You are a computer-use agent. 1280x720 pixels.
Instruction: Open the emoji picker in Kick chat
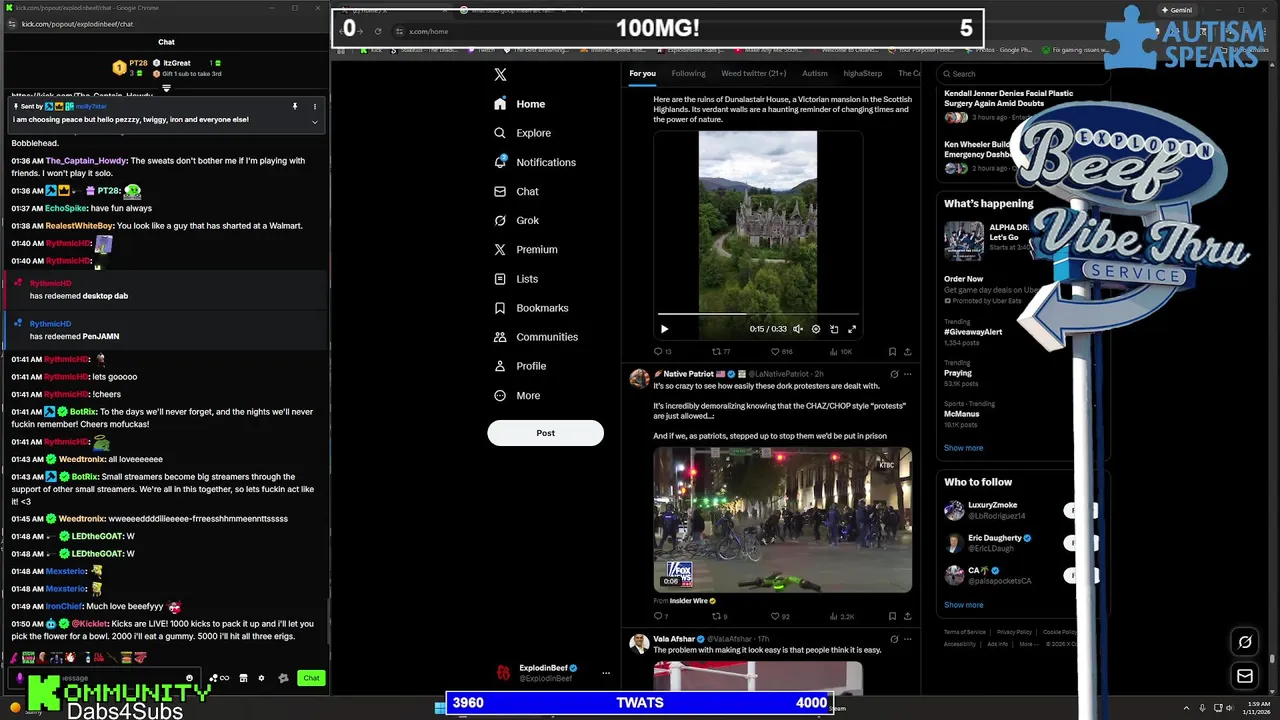tap(190, 678)
